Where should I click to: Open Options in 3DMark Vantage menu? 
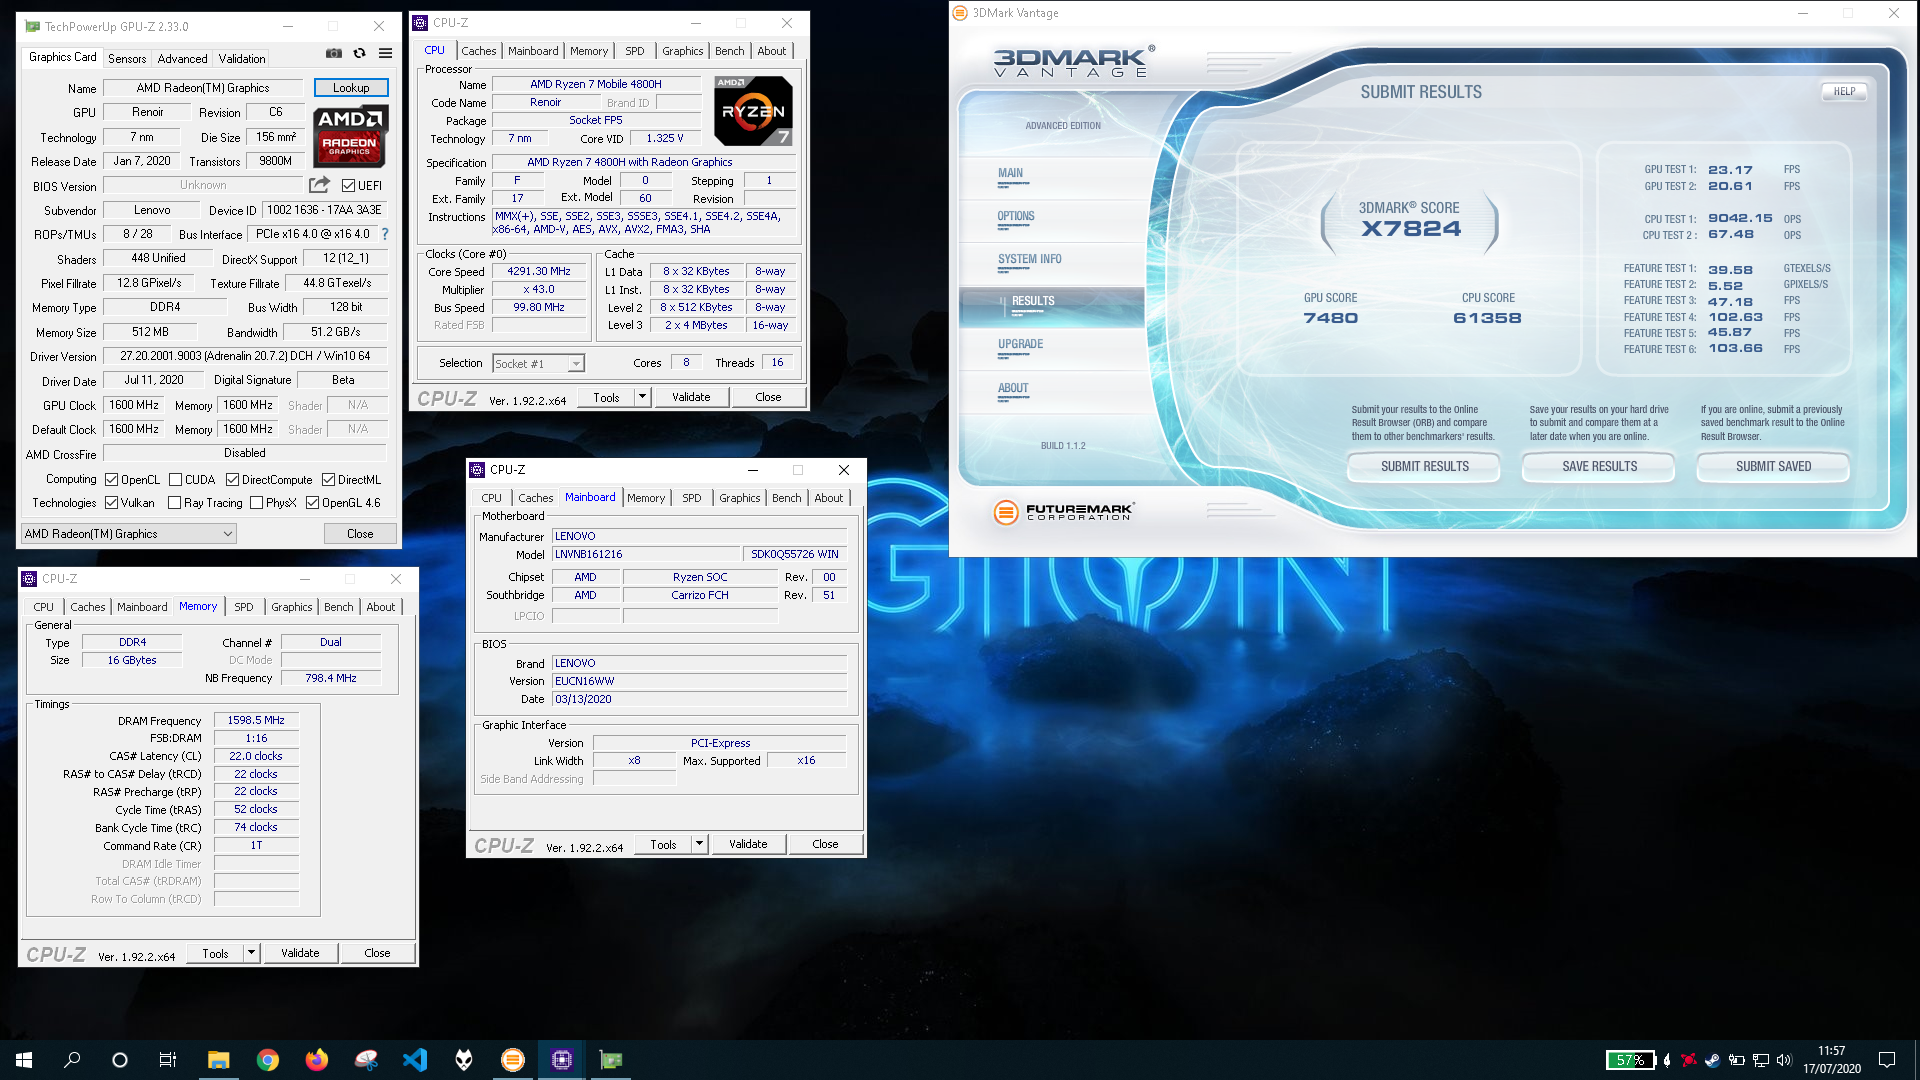point(1016,216)
